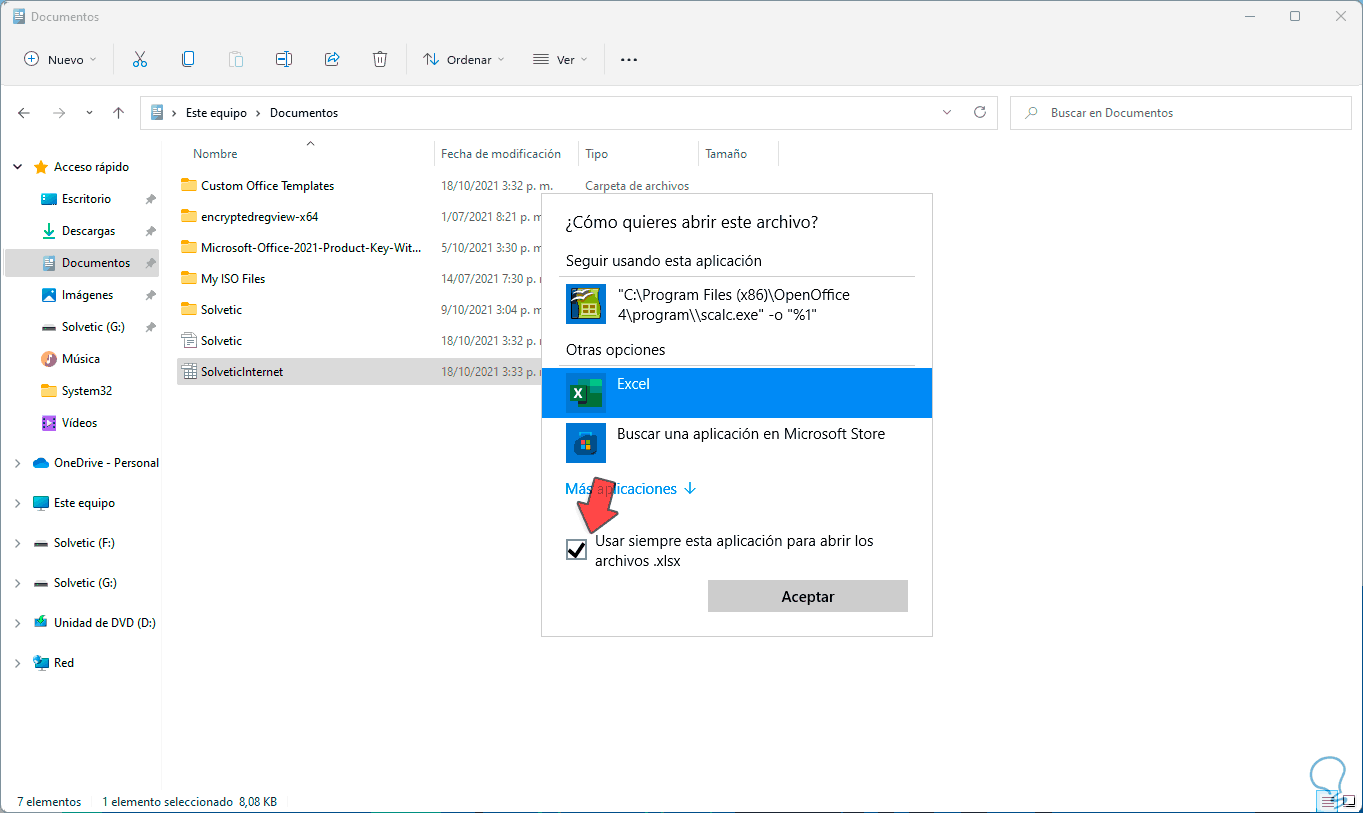Viewport: 1363px width, 813px height.
Task: Refresh the Documentos folder view
Action: [x=980, y=113]
